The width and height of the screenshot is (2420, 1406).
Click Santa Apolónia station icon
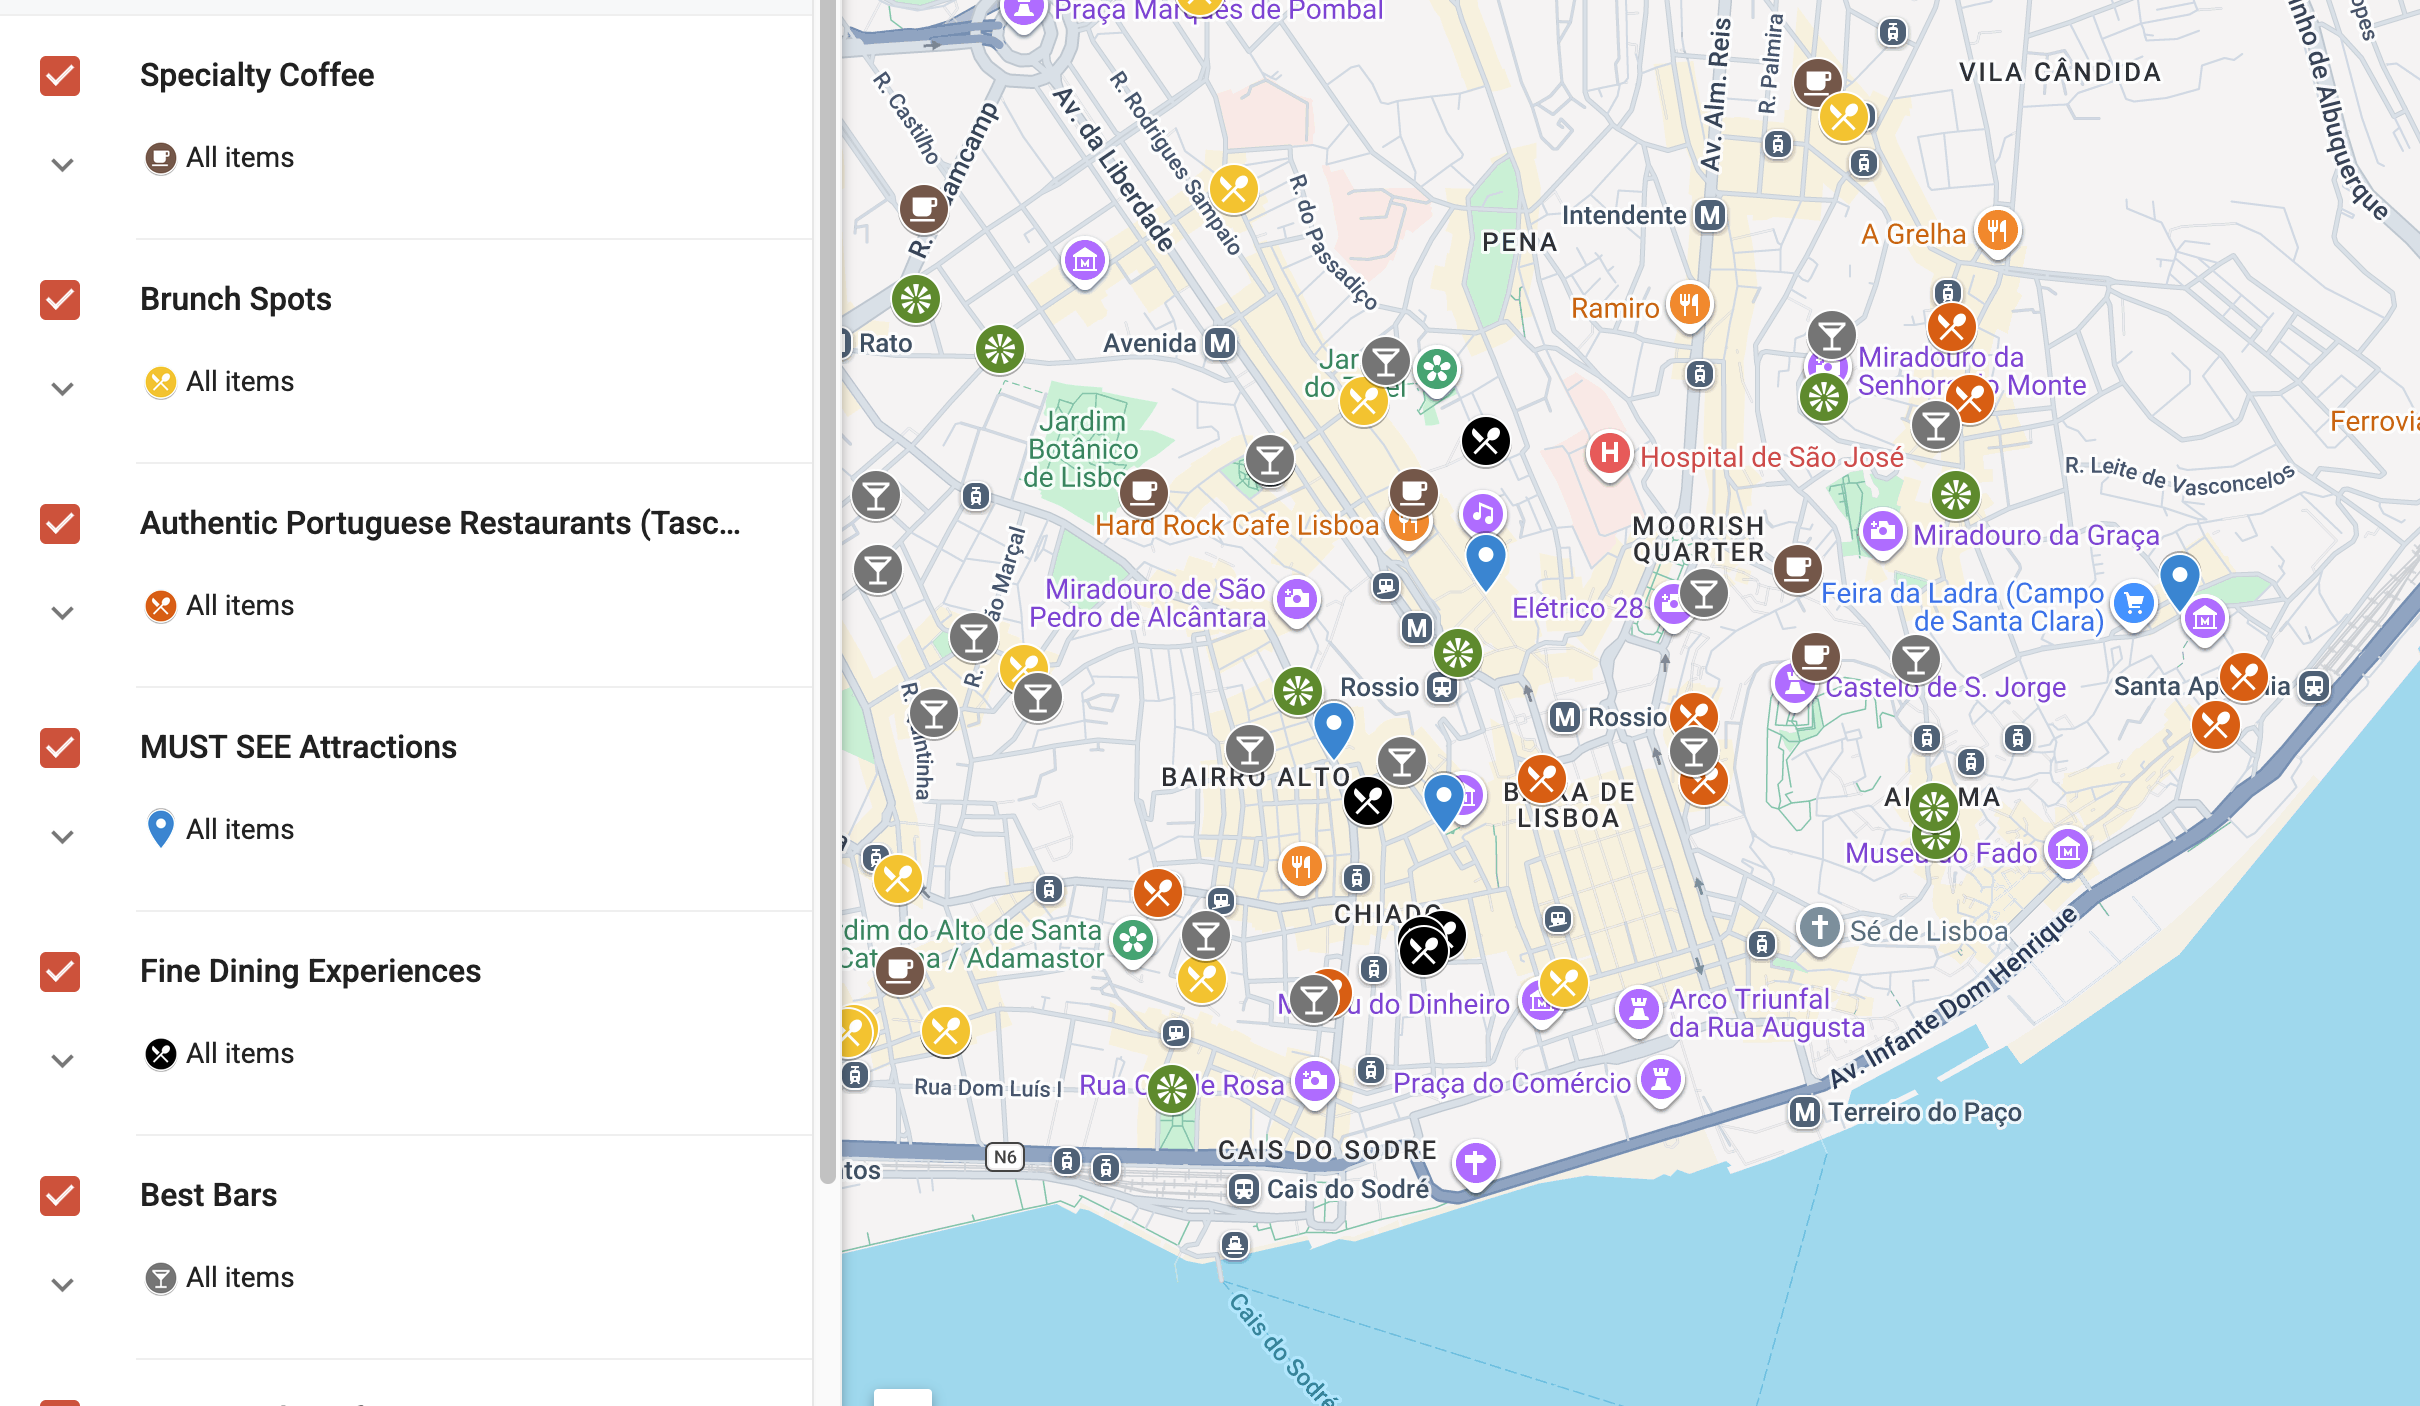tap(2314, 686)
